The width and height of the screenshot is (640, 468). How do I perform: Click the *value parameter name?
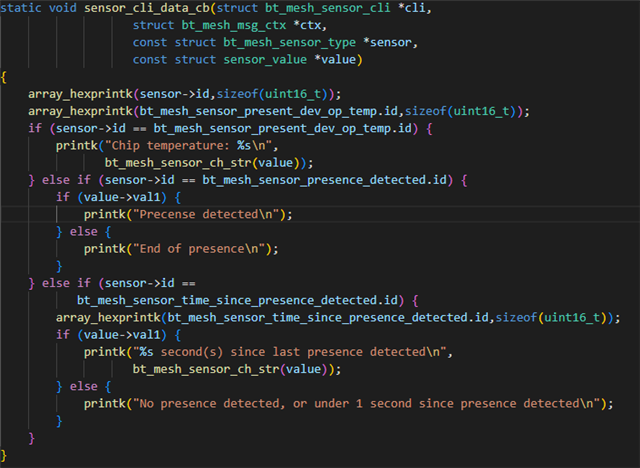335,60
